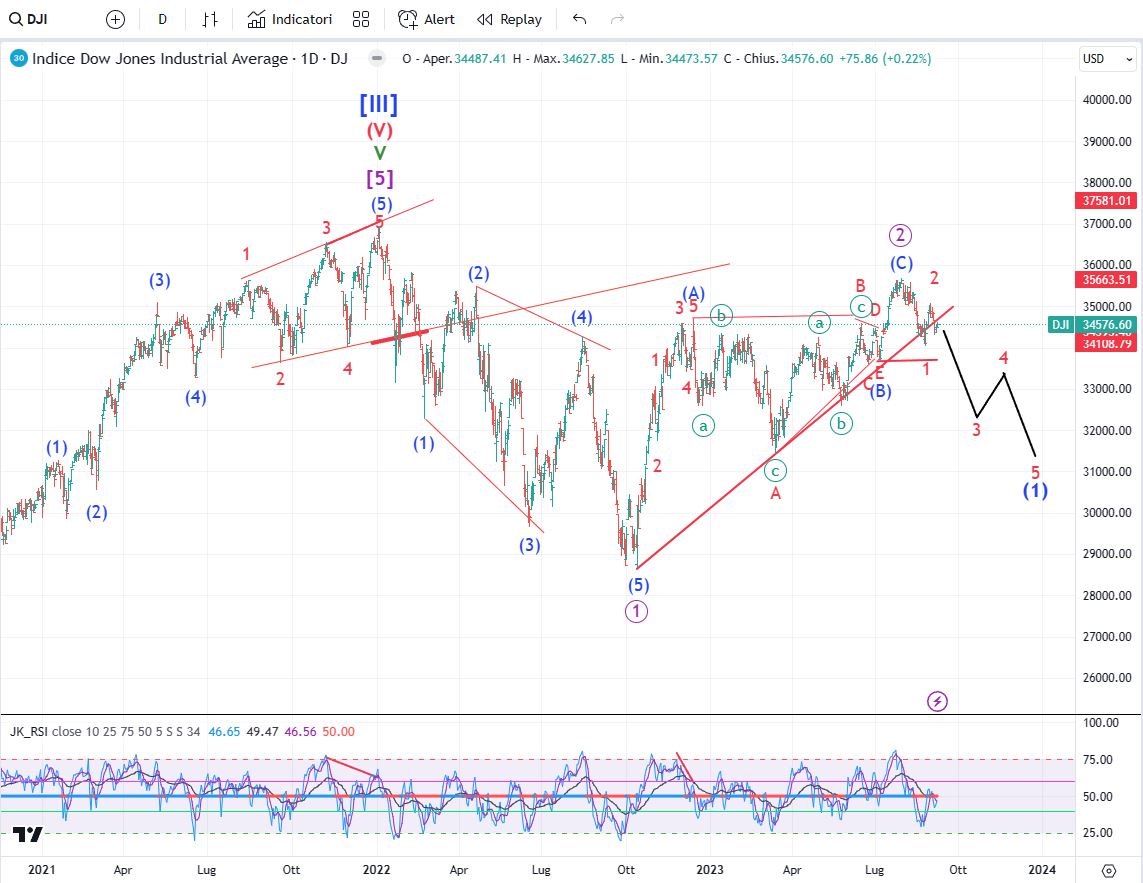1143x883 pixels.
Task: Add symbol to compare with plus icon
Action: click(x=115, y=20)
